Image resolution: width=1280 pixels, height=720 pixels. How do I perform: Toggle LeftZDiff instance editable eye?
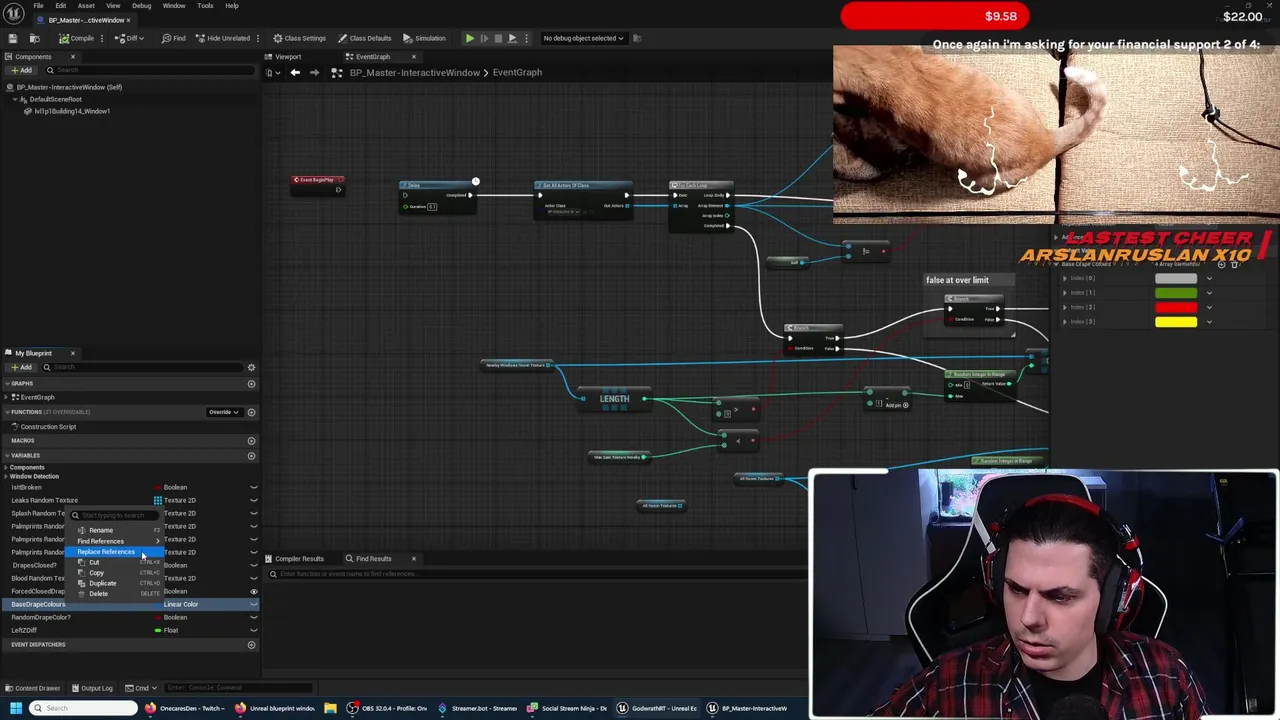(x=253, y=630)
